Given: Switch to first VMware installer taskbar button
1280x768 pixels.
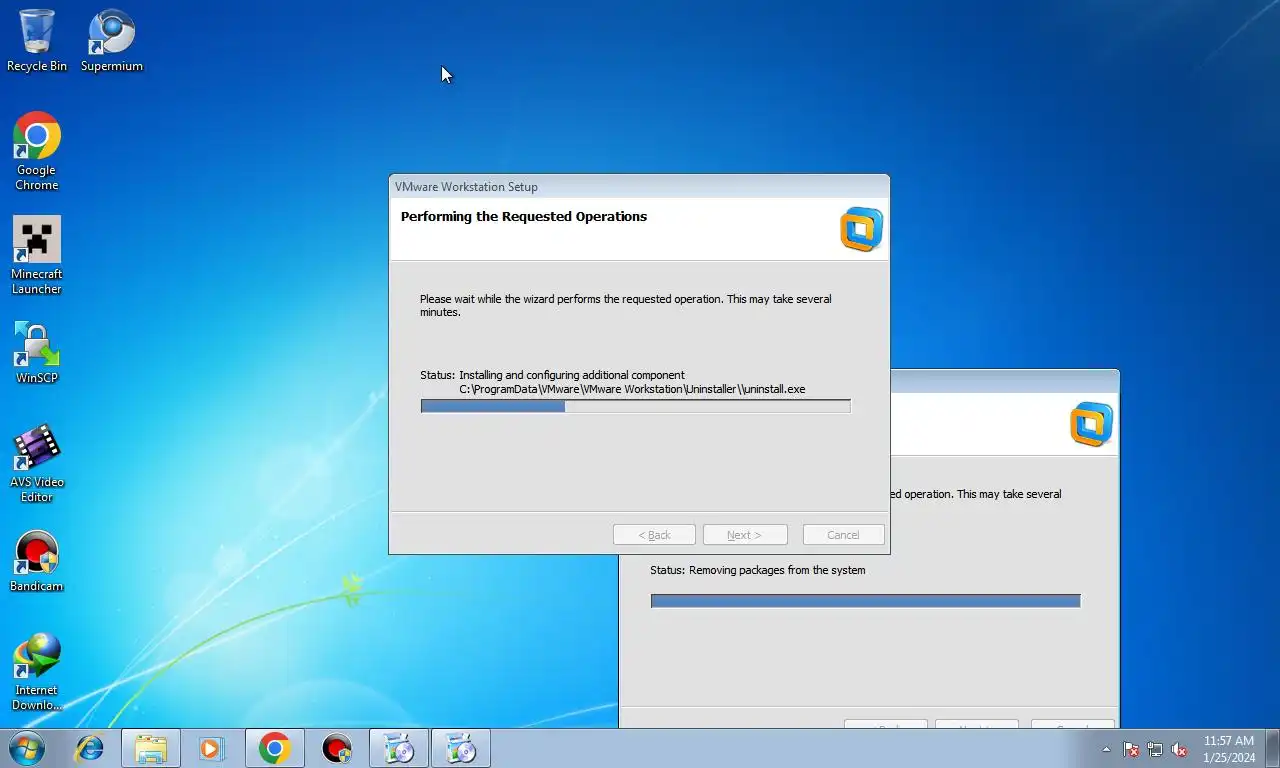Looking at the screenshot, I should pyautogui.click(x=399, y=748).
